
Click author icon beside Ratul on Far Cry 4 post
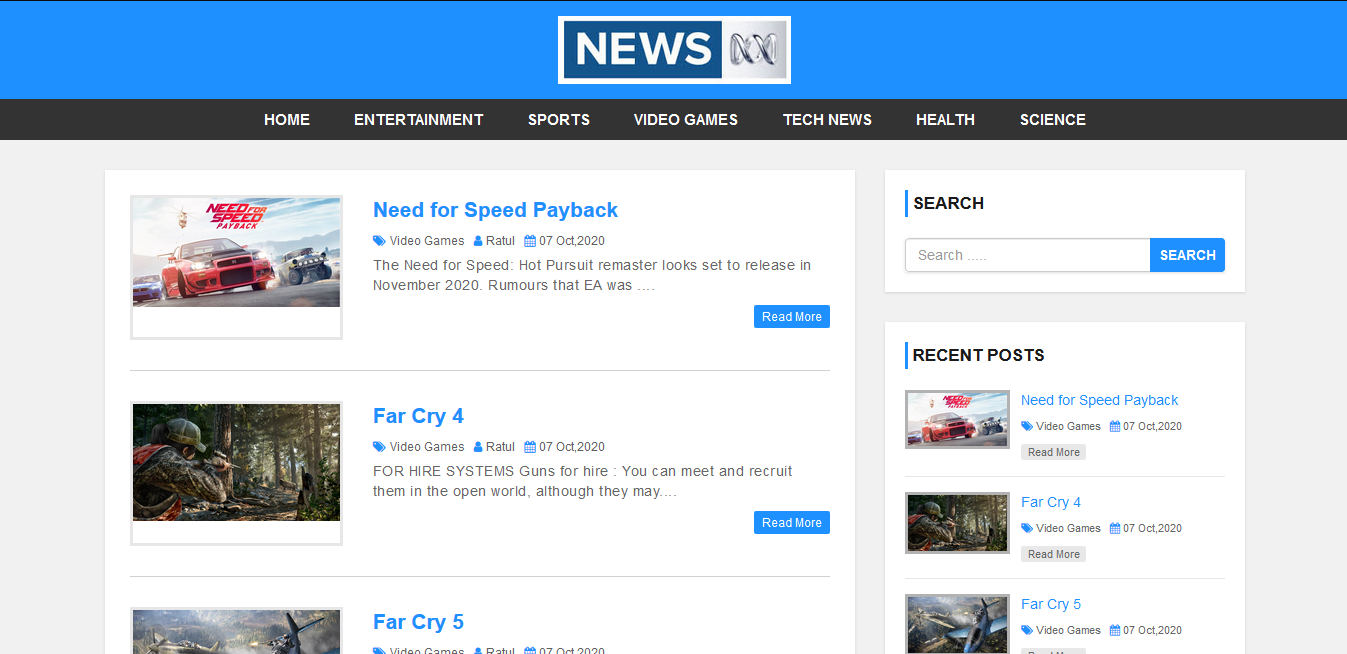click(478, 447)
